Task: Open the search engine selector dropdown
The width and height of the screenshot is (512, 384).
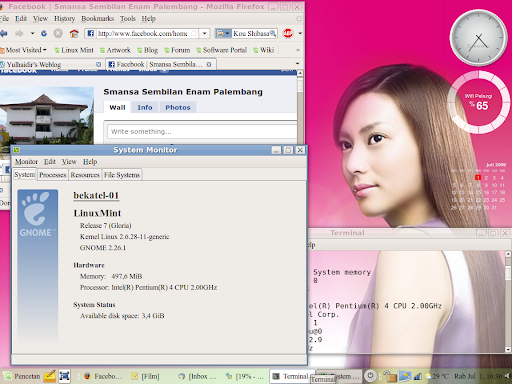Action: click(223, 33)
